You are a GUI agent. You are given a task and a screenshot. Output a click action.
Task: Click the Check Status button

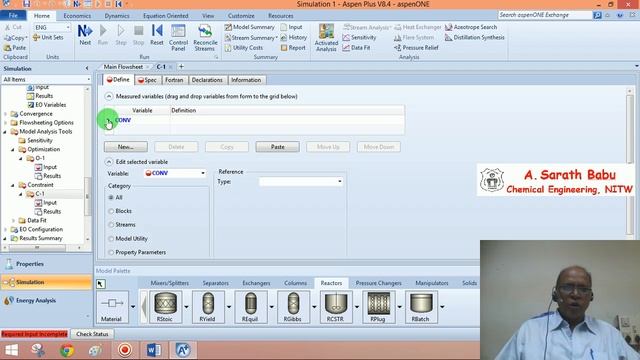(92, 334)
